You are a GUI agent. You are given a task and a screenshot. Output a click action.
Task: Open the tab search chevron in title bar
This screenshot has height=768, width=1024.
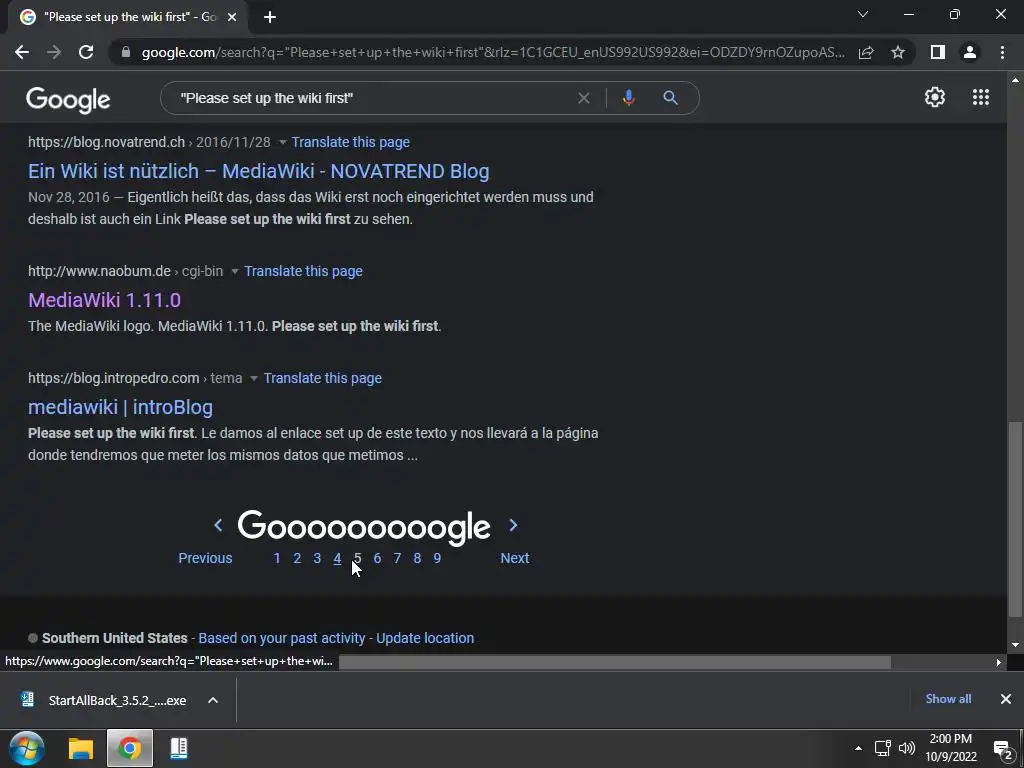pos(863,14)
